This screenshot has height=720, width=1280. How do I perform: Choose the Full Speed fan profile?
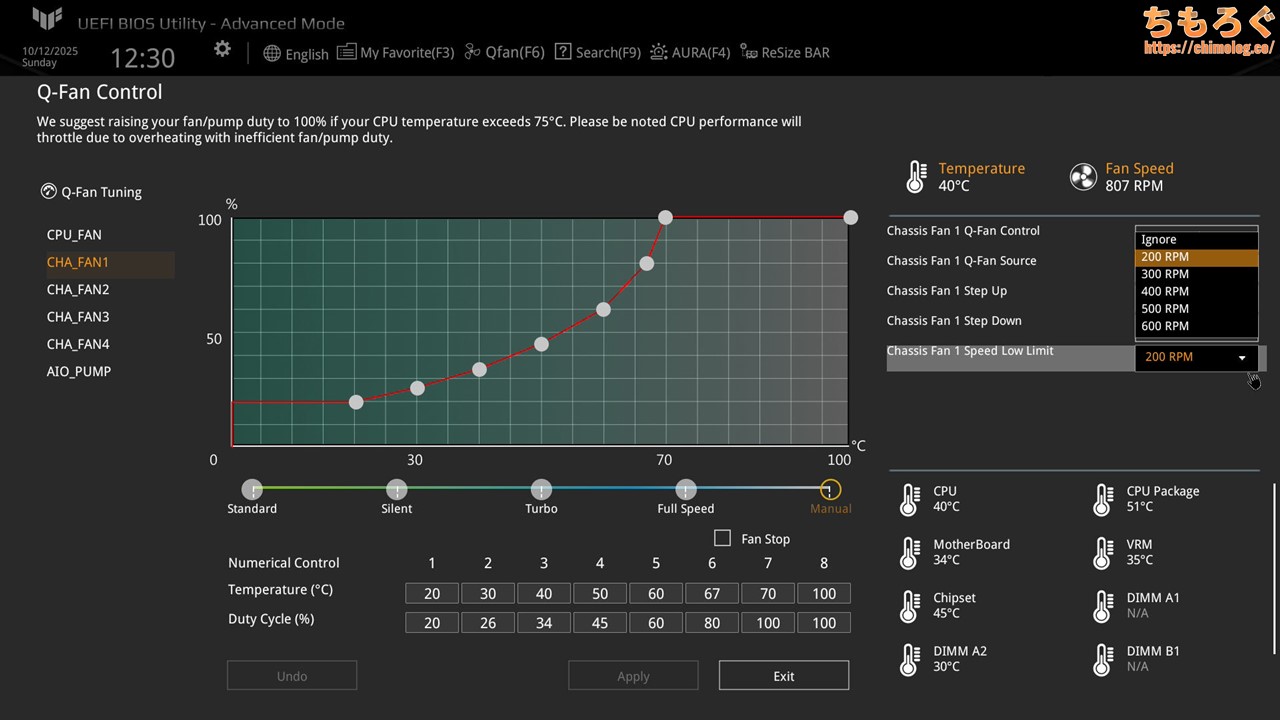click(686, 490)
